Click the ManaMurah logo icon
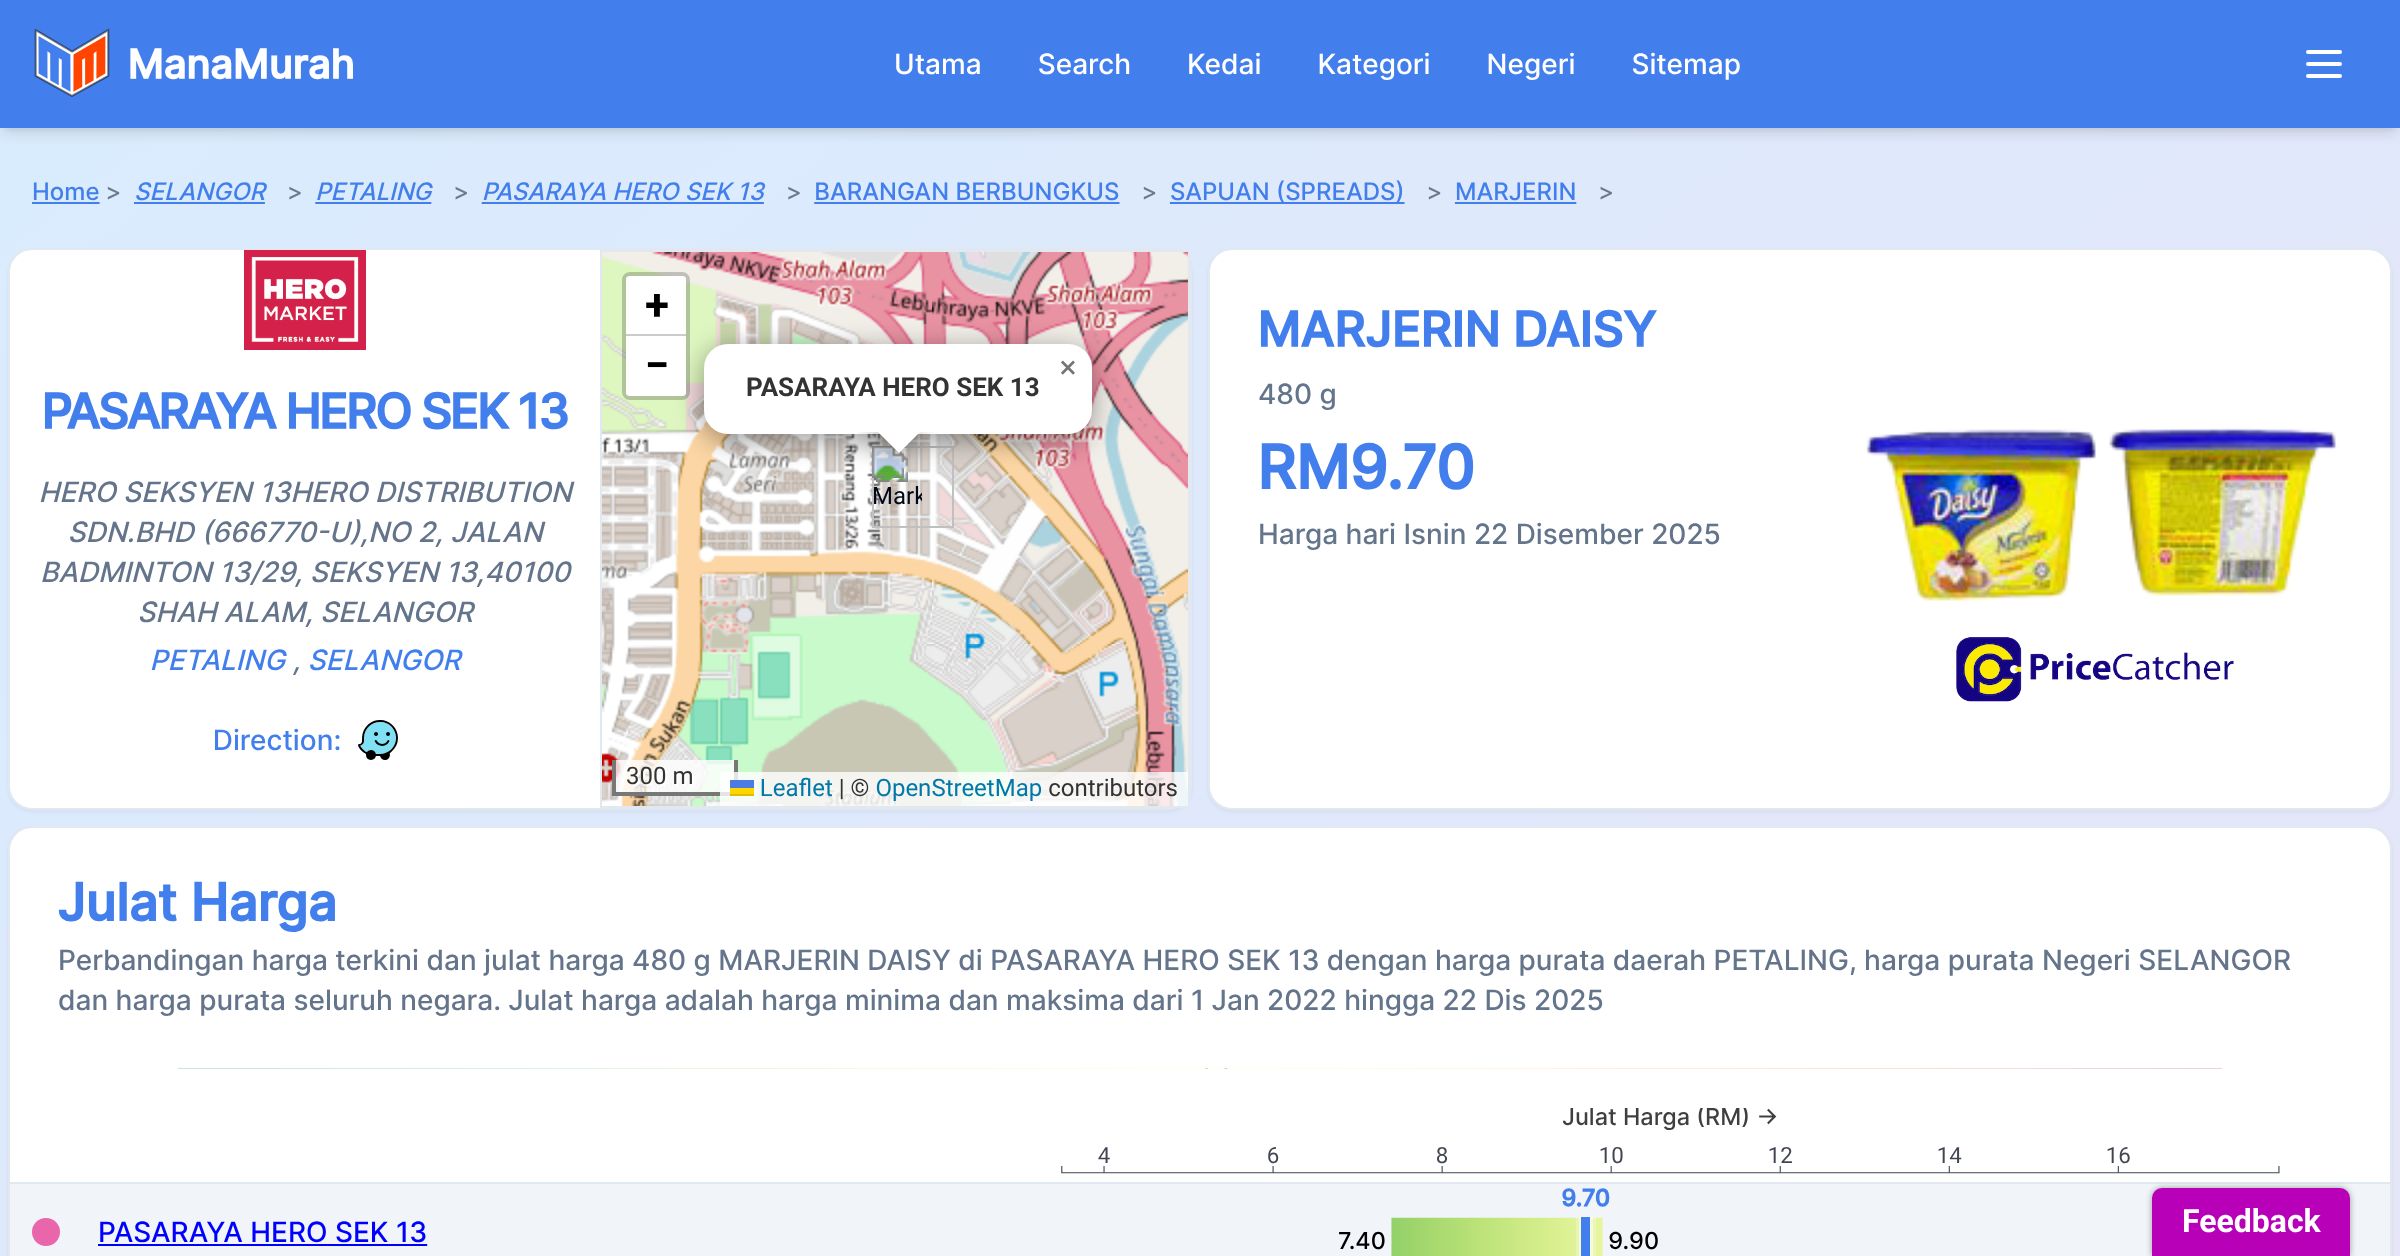Screen dimensions: 2400x1256 coord(71,63)
